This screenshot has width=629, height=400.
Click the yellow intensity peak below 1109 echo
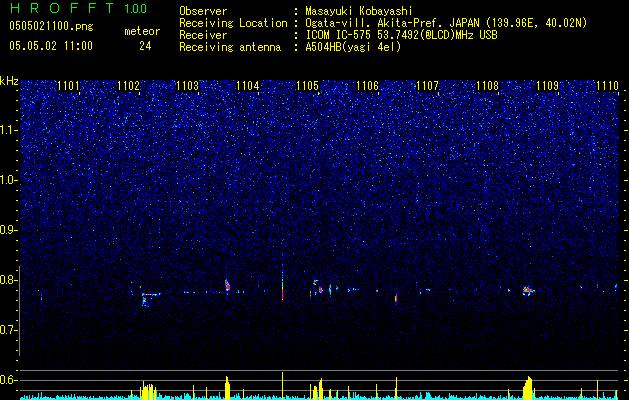pos(528,388)
